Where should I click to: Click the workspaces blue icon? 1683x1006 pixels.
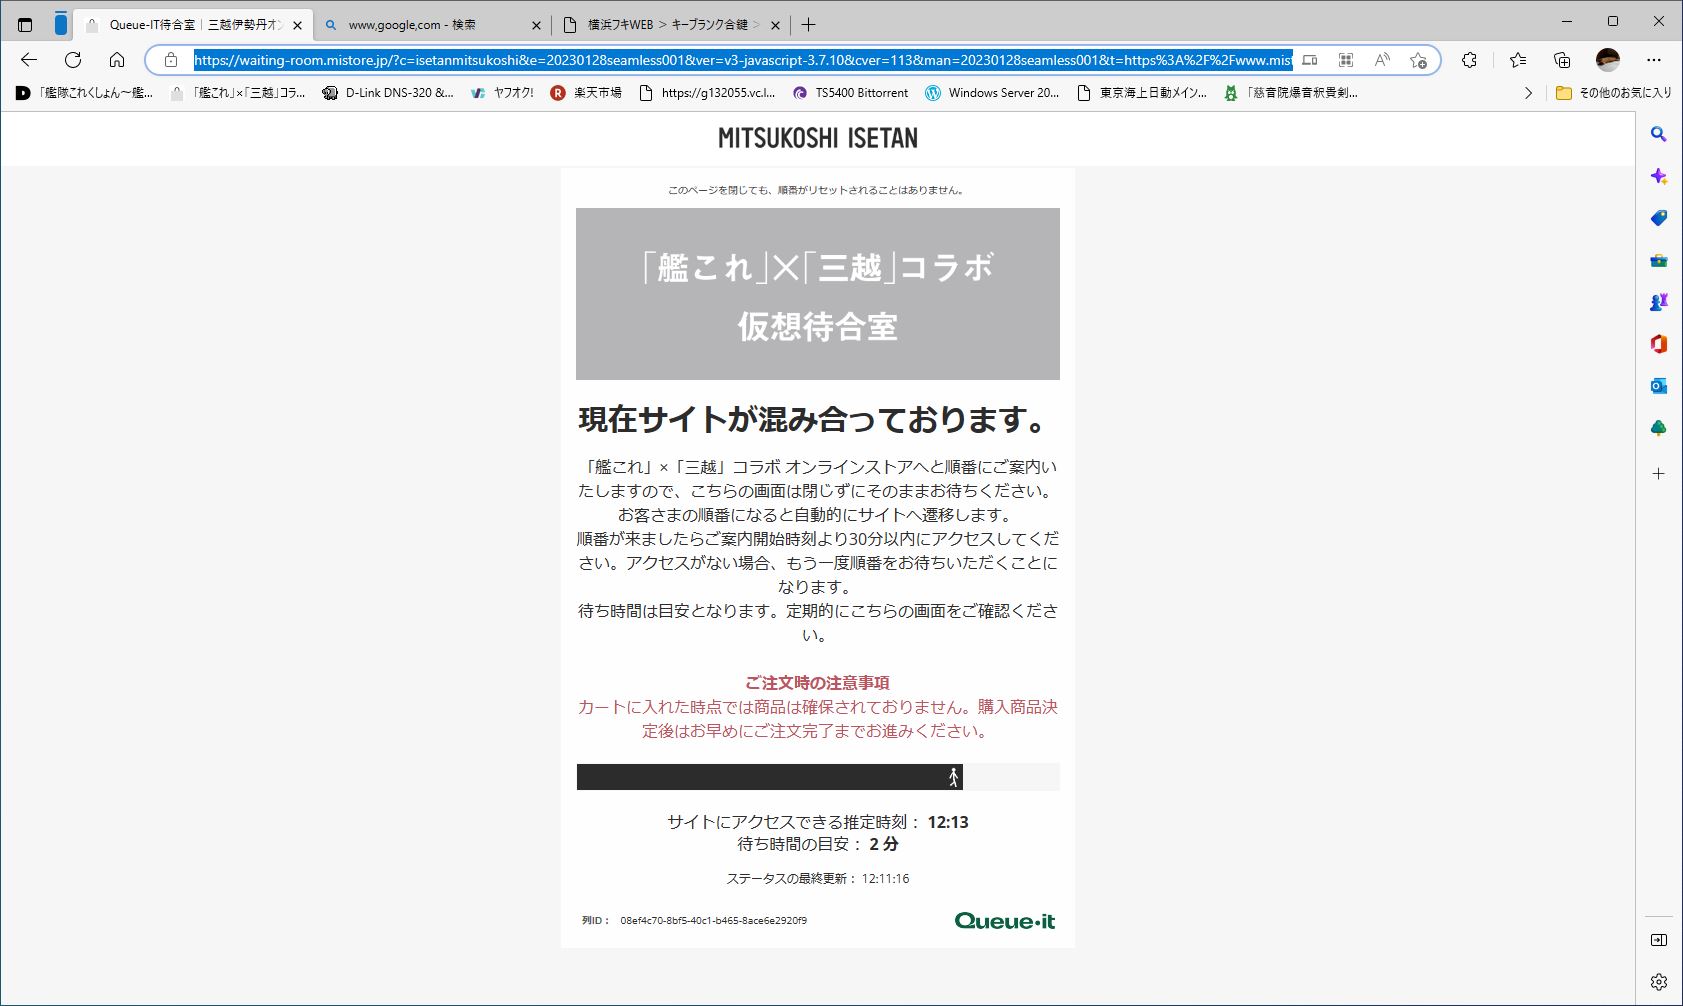61,24
